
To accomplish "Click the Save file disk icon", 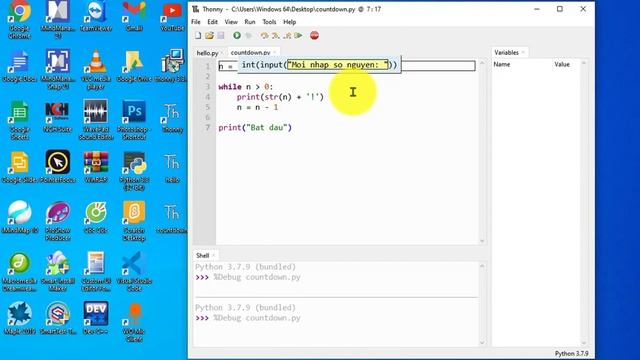I will (x=221, y=36).
